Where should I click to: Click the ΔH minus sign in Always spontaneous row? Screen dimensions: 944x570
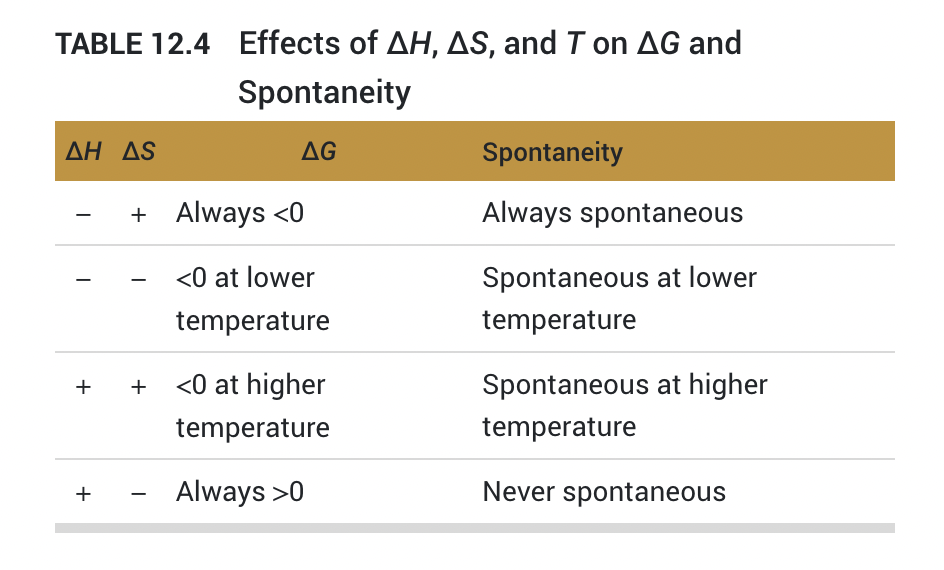(84, 214)
